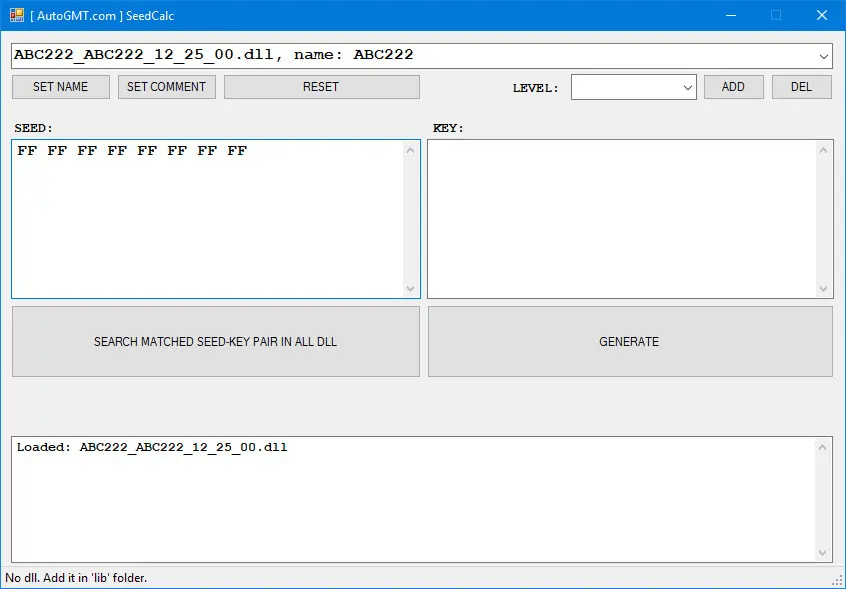Click the SET COMMENT button
Screen dimensions: 846x589
tap(166, 87)
